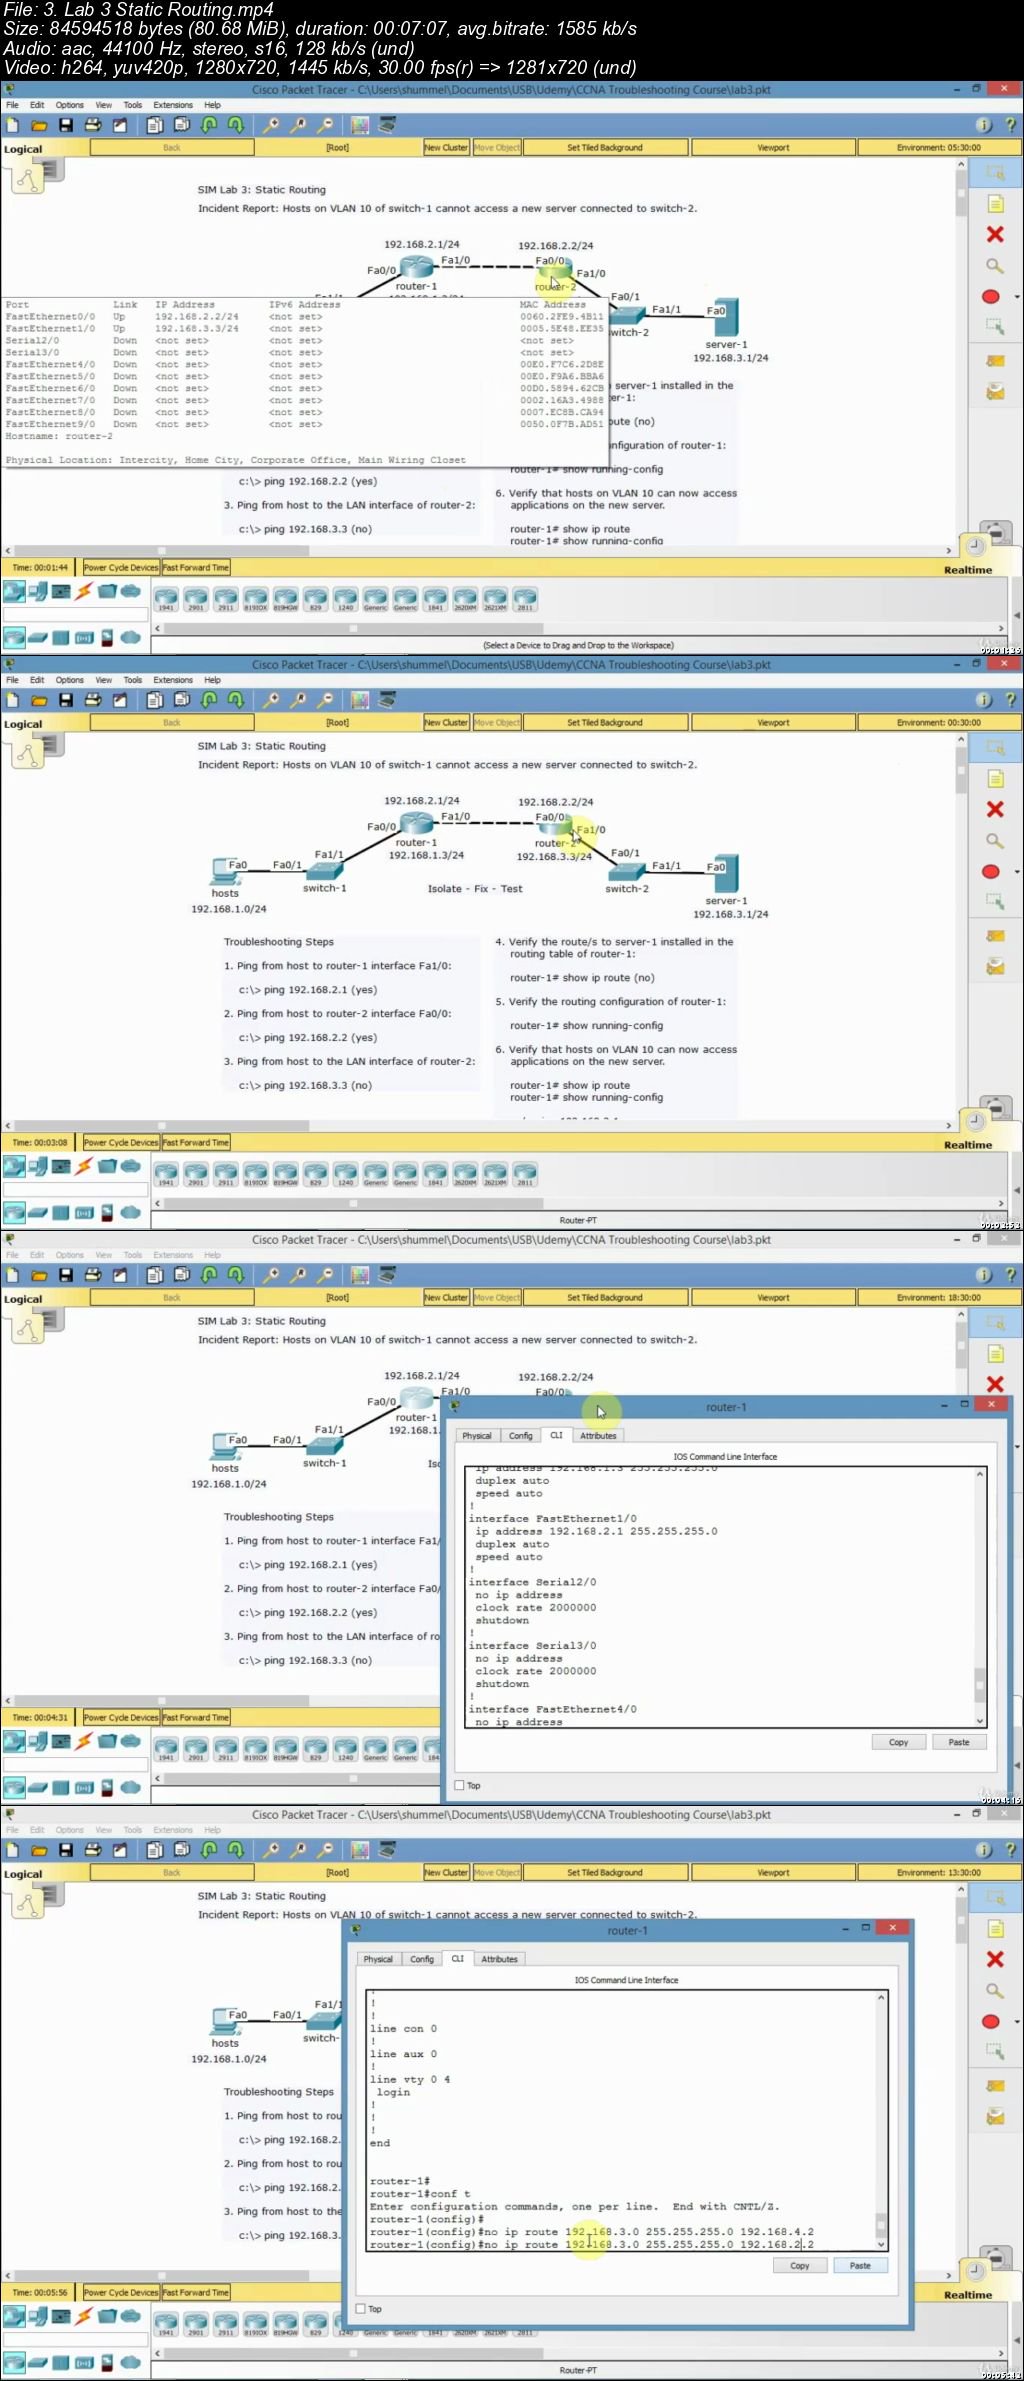The height and width of the screenshot is (2381, 1024).
Task: Click Undo arrow in frame timed 00:01:44
Action: point(209,125)
